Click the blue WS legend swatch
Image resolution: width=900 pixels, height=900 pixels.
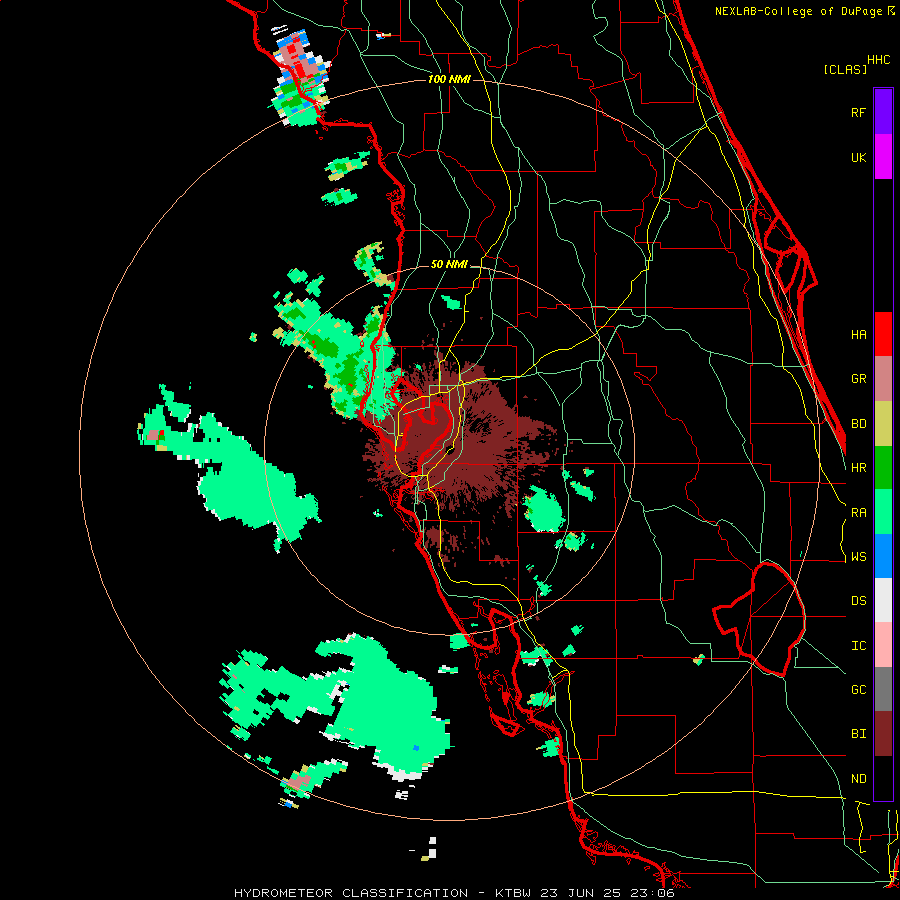click(883, 556)
